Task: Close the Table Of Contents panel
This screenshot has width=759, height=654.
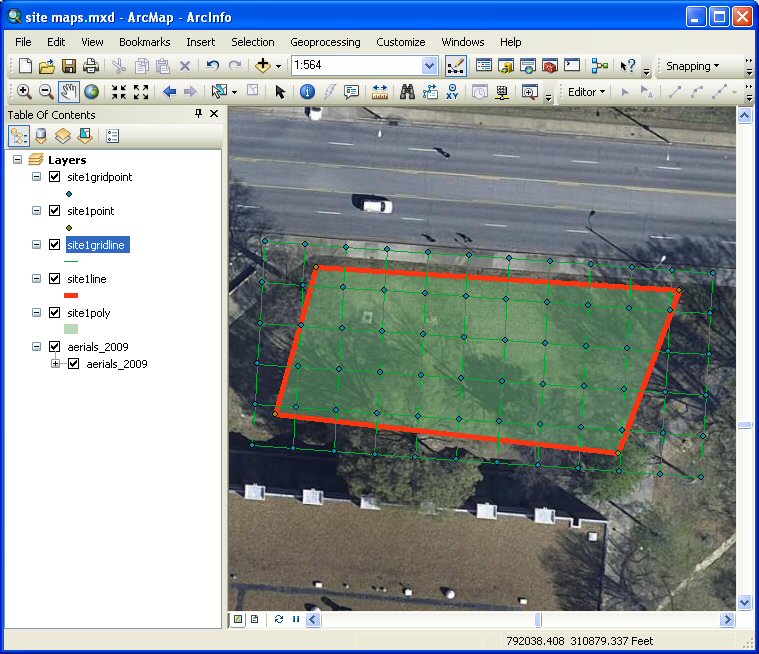Action: pyautogui.click(x=214, y=114)
